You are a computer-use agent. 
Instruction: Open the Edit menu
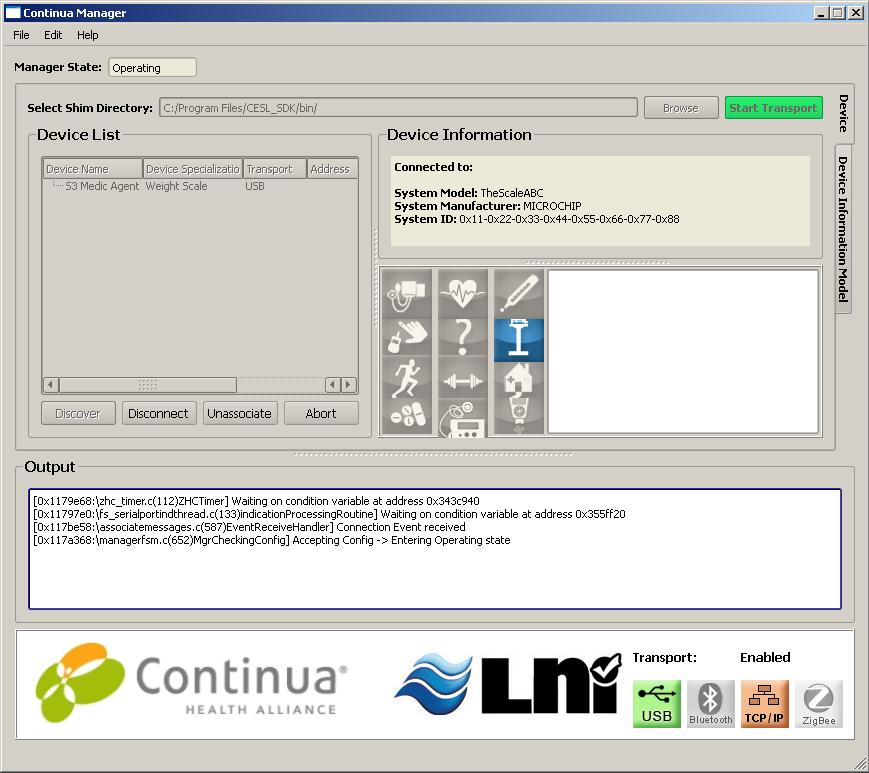point(53,35)
